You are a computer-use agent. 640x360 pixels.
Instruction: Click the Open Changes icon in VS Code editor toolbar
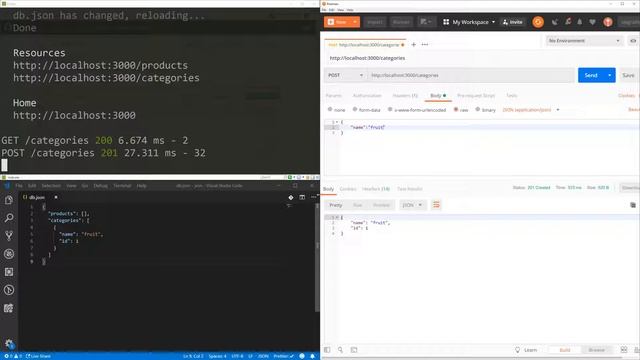click(x=291, y=197)
